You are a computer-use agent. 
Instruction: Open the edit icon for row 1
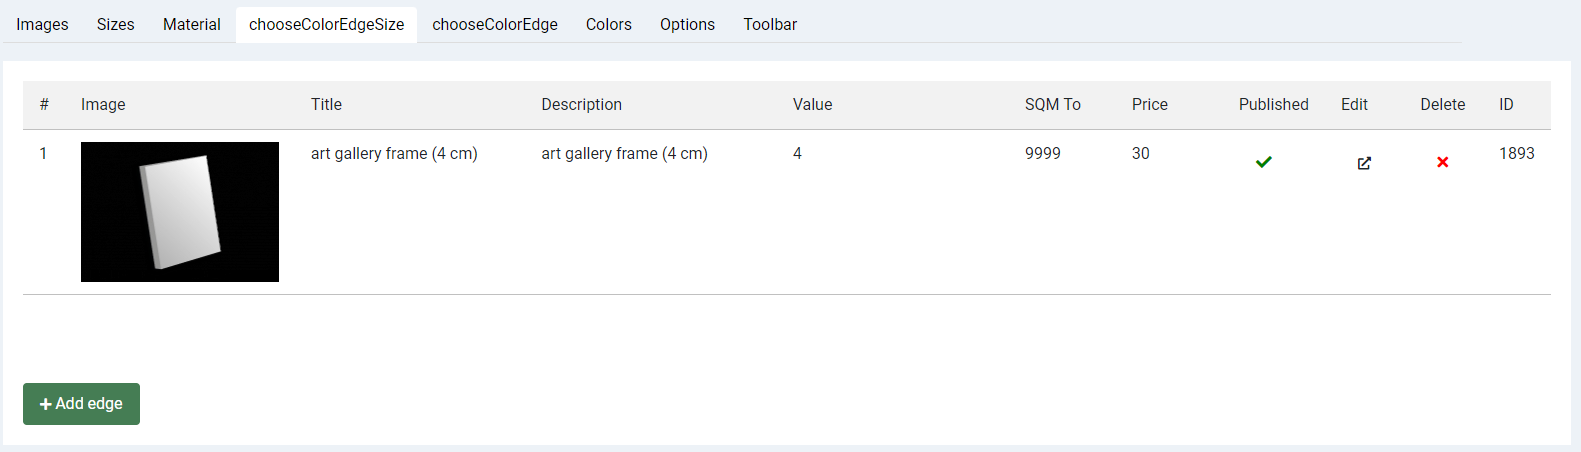pyautogui.click(x=1364, y=163)
